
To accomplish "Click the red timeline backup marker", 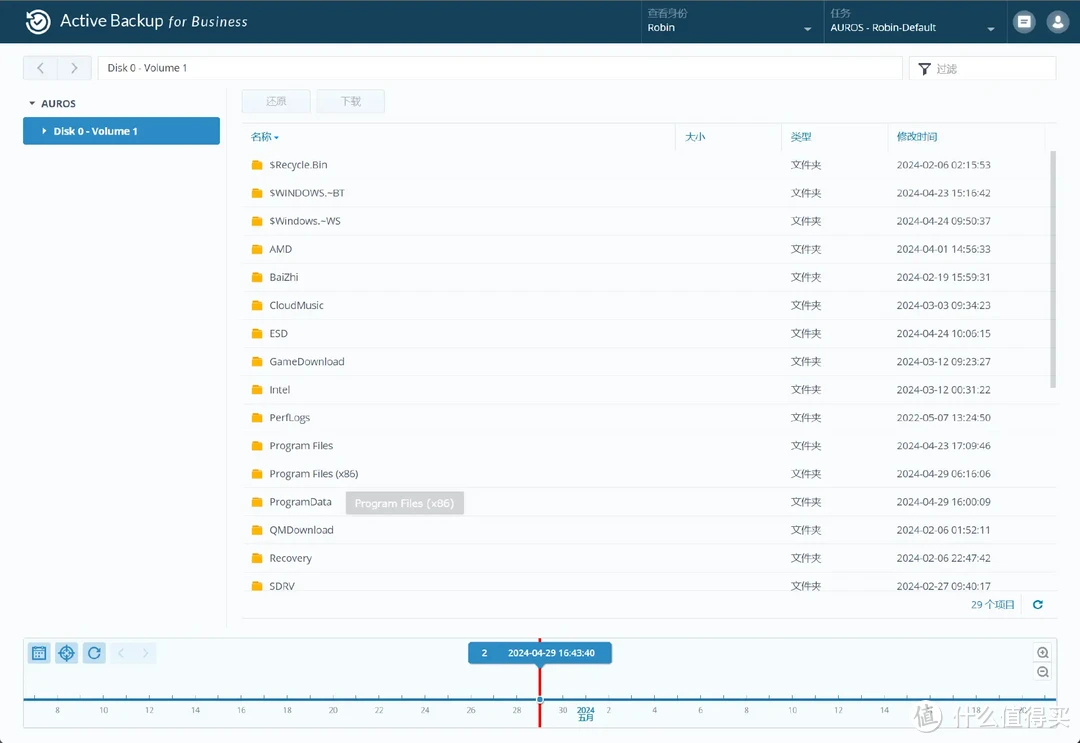I will pyautogui.click(x=540, y=699).
